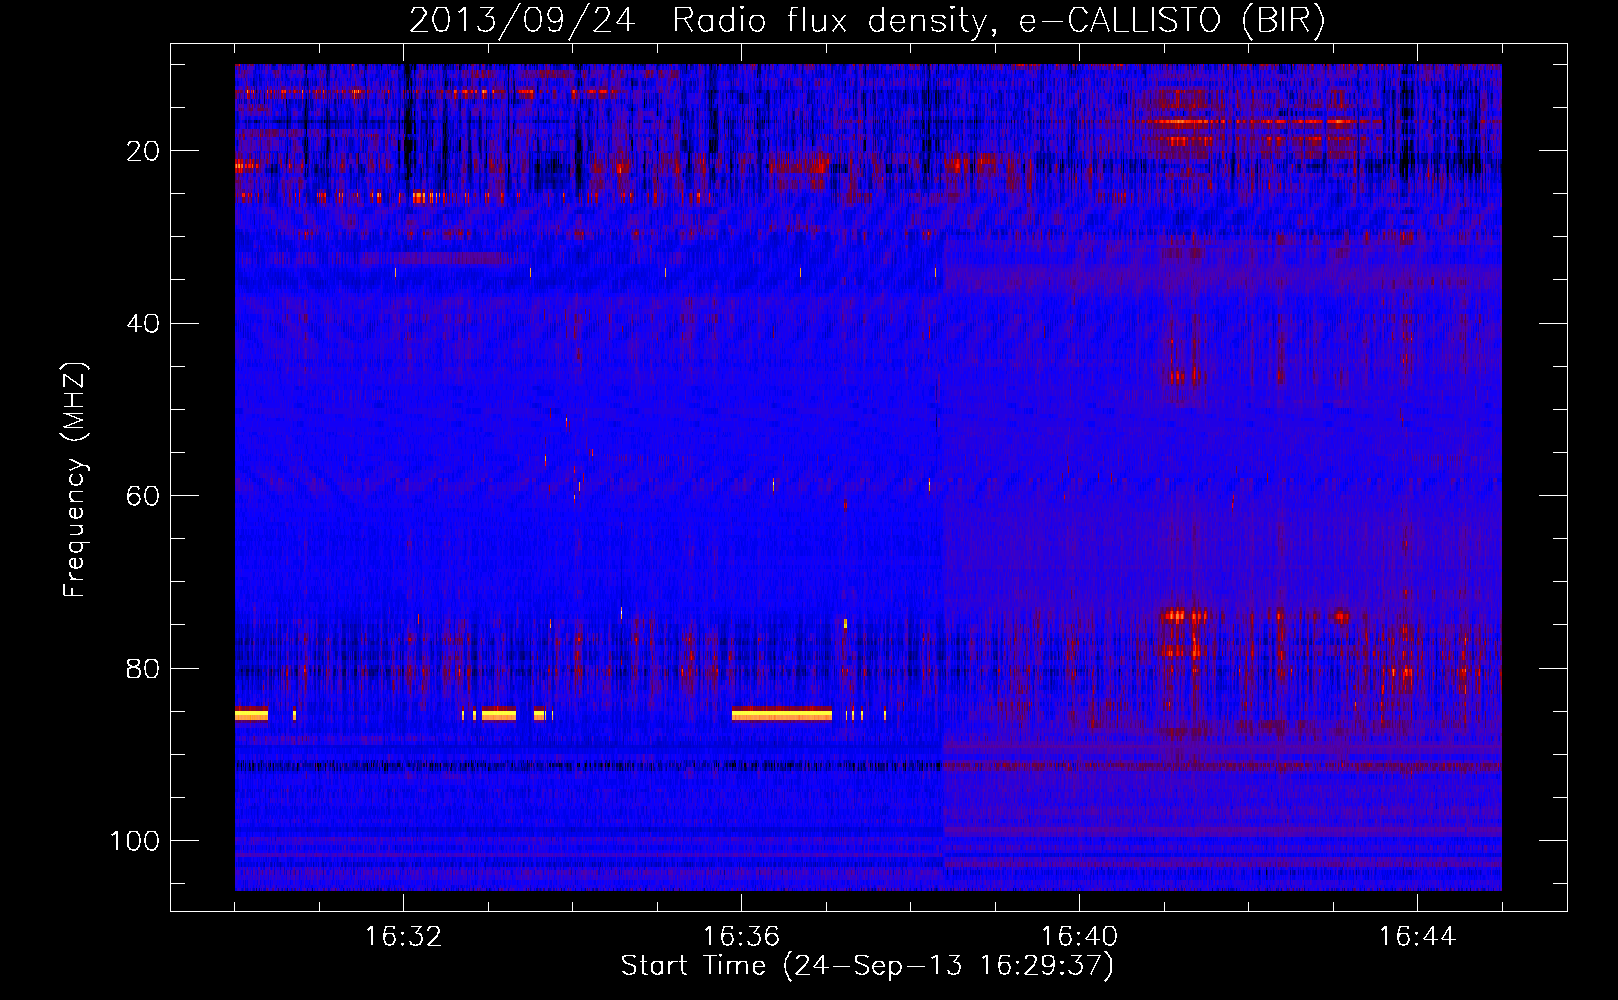This screenshot has height=1000, width=1618.
Task: Click the 16:40 time tick label
Action: pos(1079,937)
